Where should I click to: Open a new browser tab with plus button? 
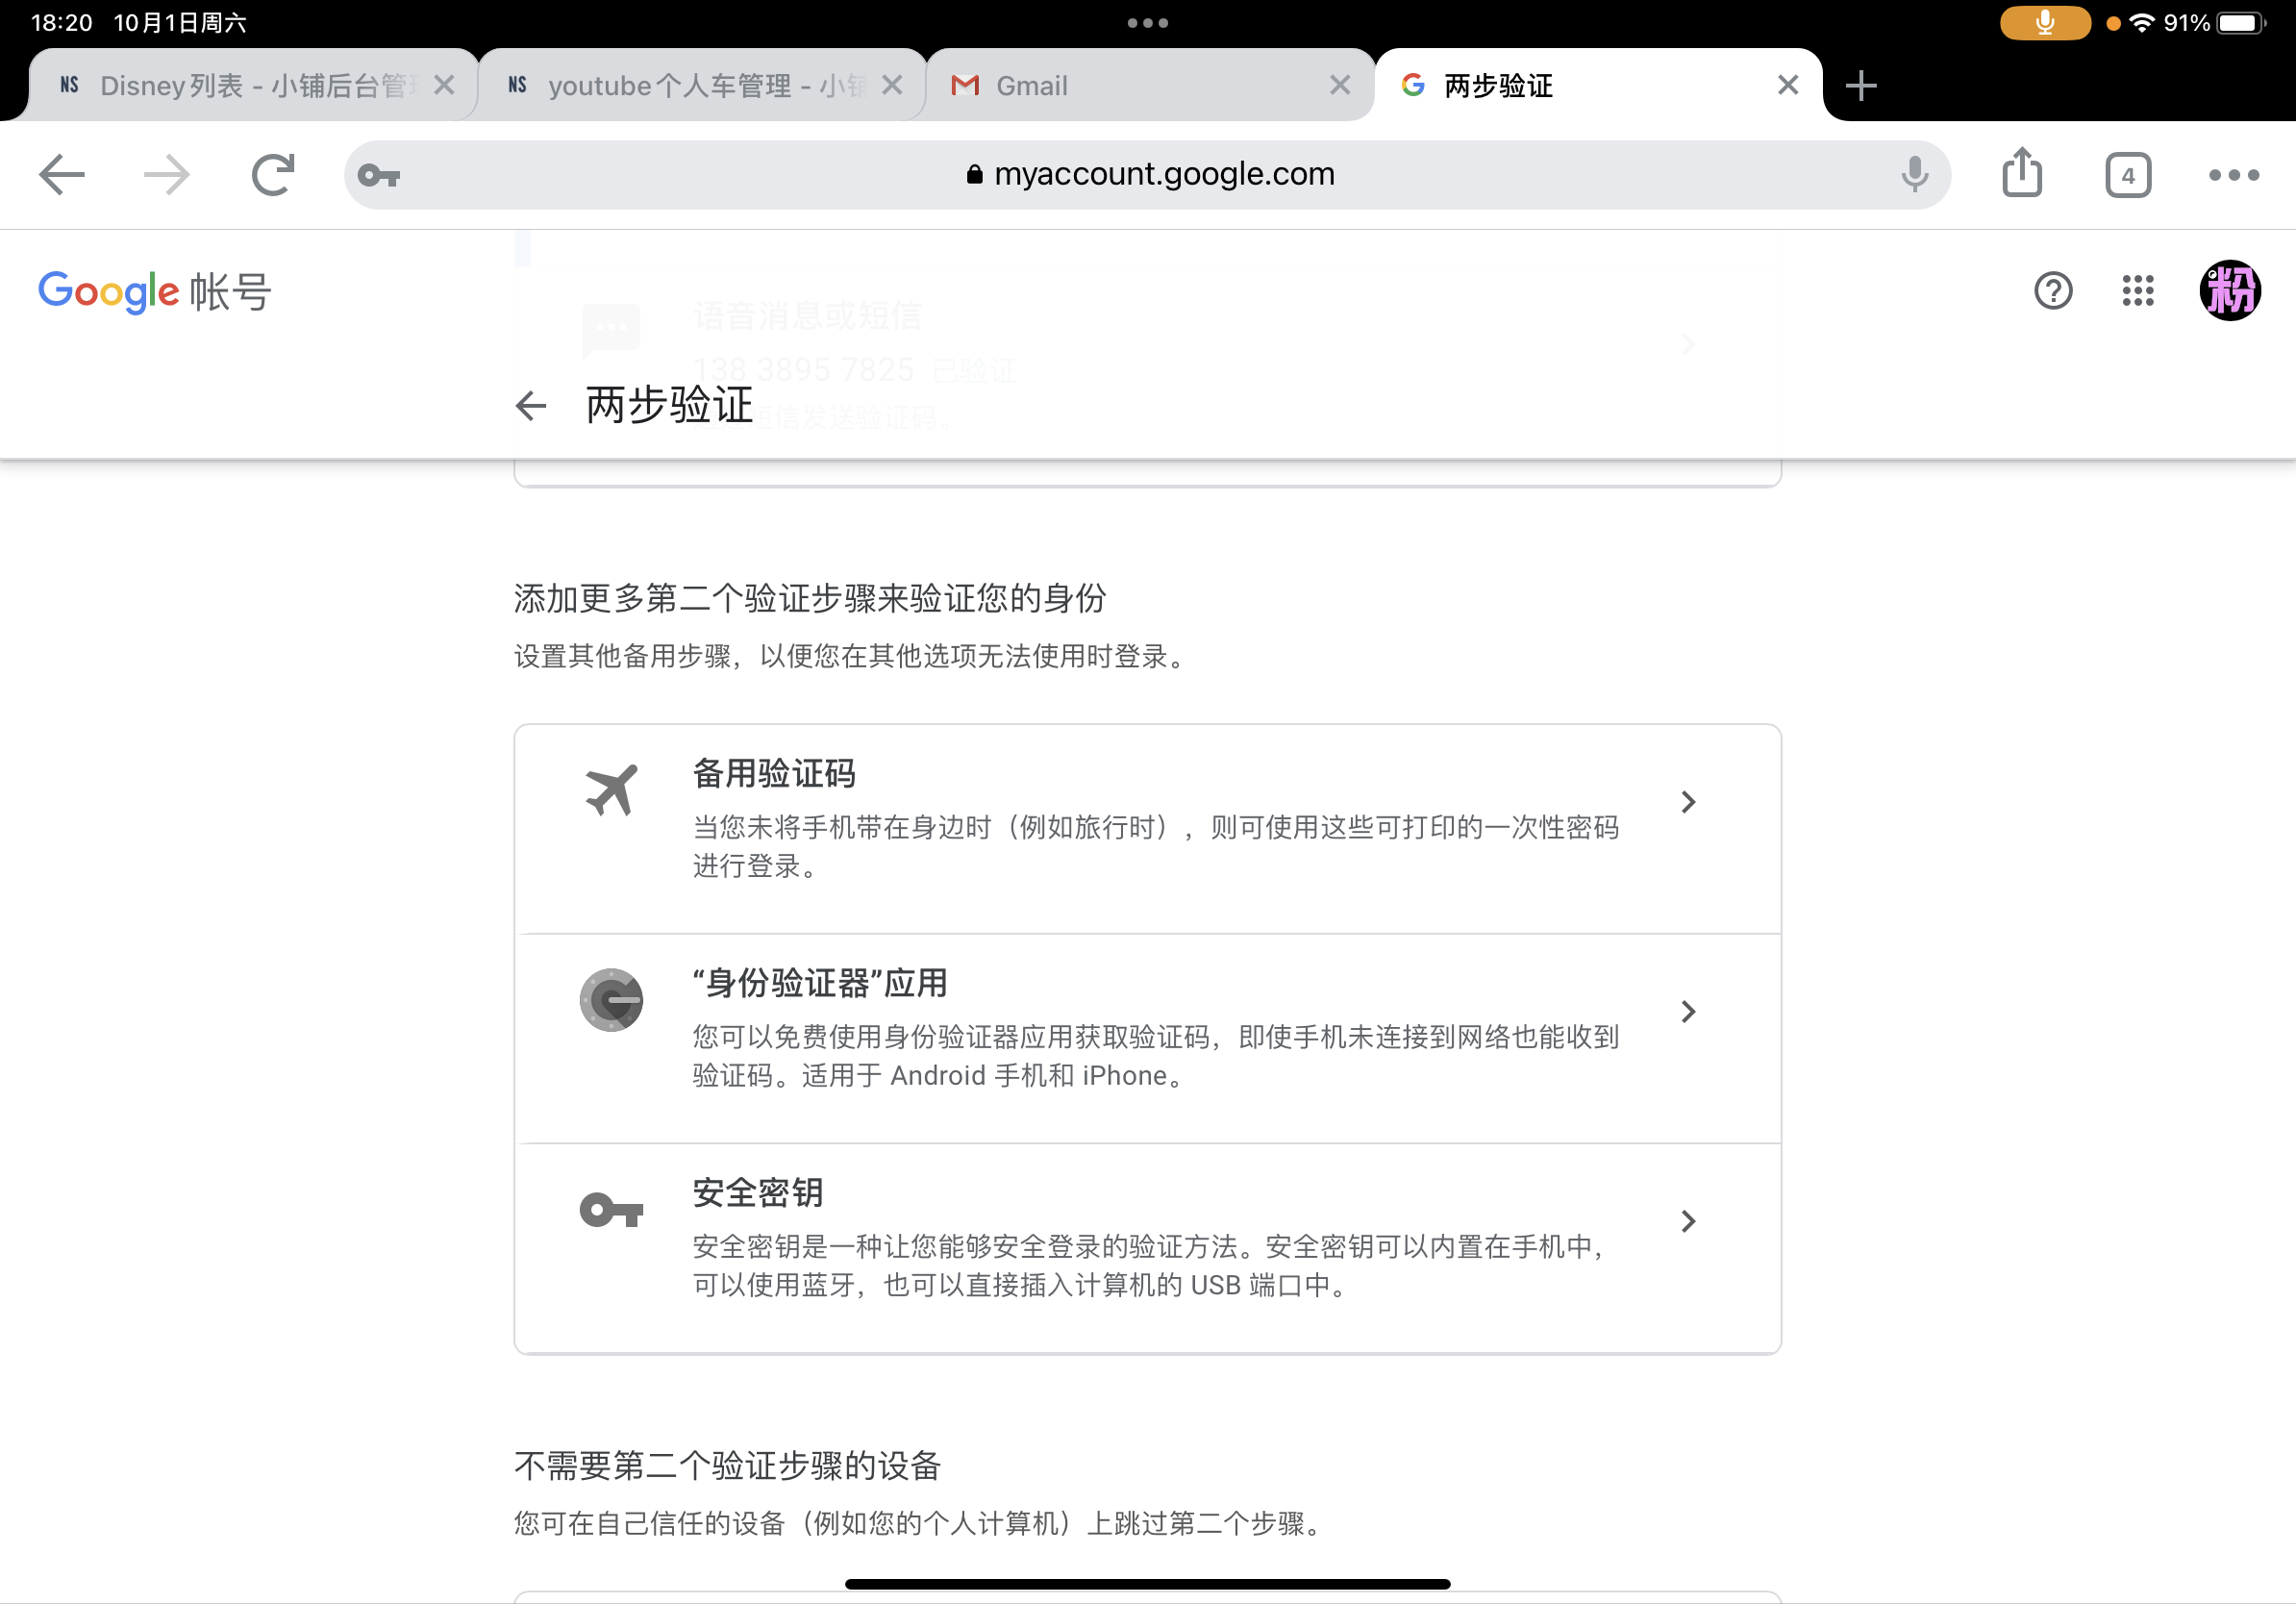coord(1861,85)
